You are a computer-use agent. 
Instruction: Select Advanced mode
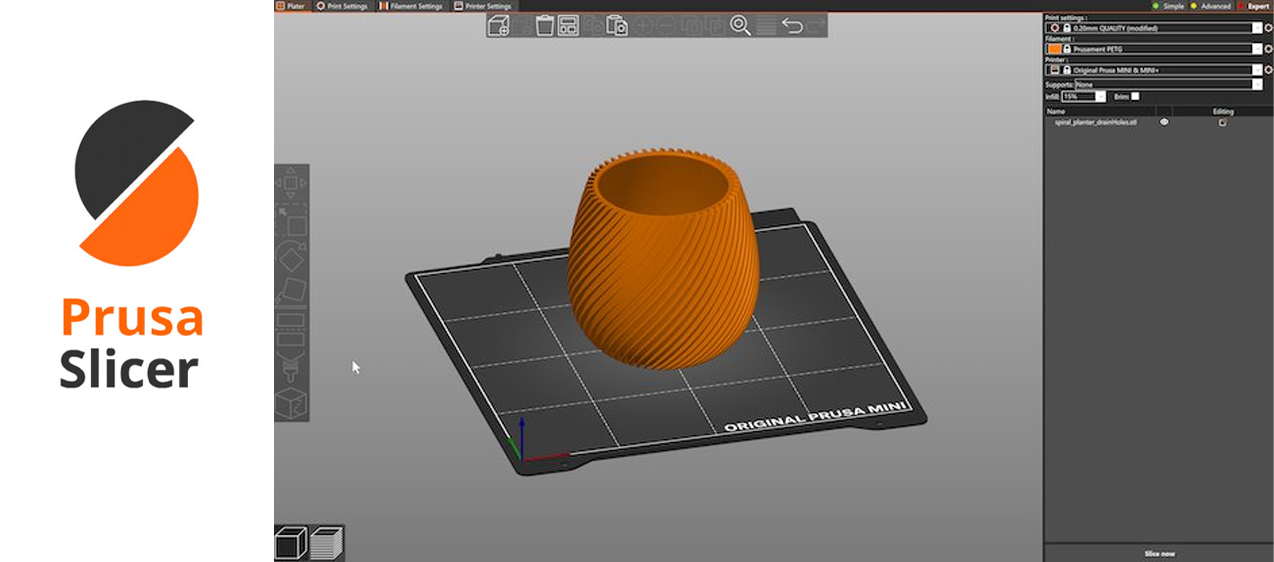click(1210, 6)
